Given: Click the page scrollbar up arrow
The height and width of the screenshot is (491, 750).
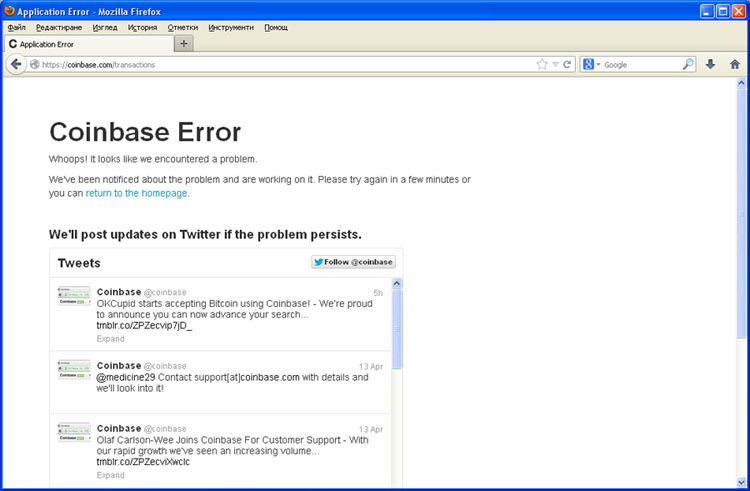Looking at the screenshot, I should (741, 83).
